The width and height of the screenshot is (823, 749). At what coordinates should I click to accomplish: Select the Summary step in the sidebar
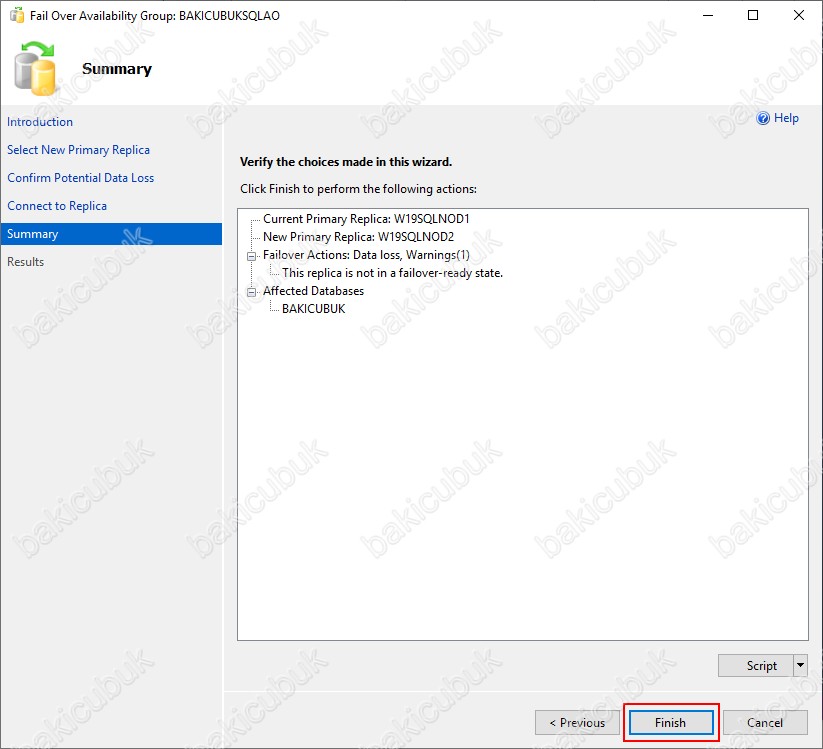[111, 234]
